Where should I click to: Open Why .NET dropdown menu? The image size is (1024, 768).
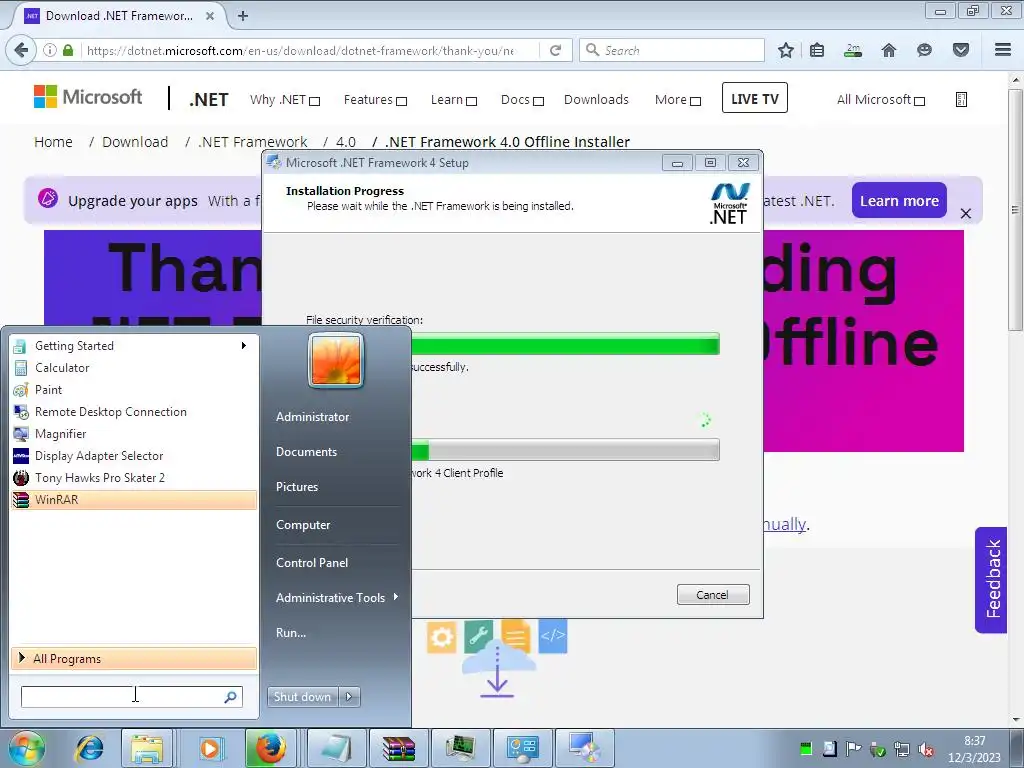coord(285,100)
